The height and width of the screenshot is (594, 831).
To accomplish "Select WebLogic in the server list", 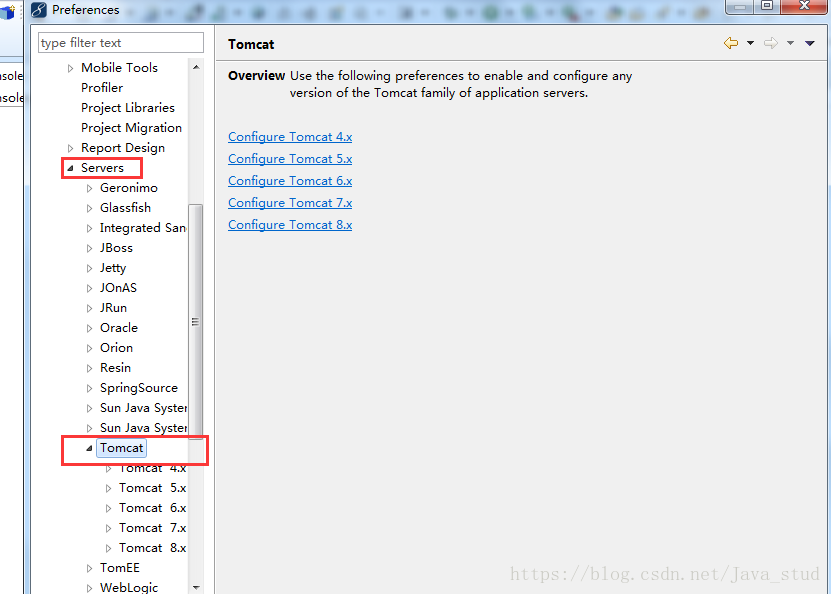I will pos(129,587).
